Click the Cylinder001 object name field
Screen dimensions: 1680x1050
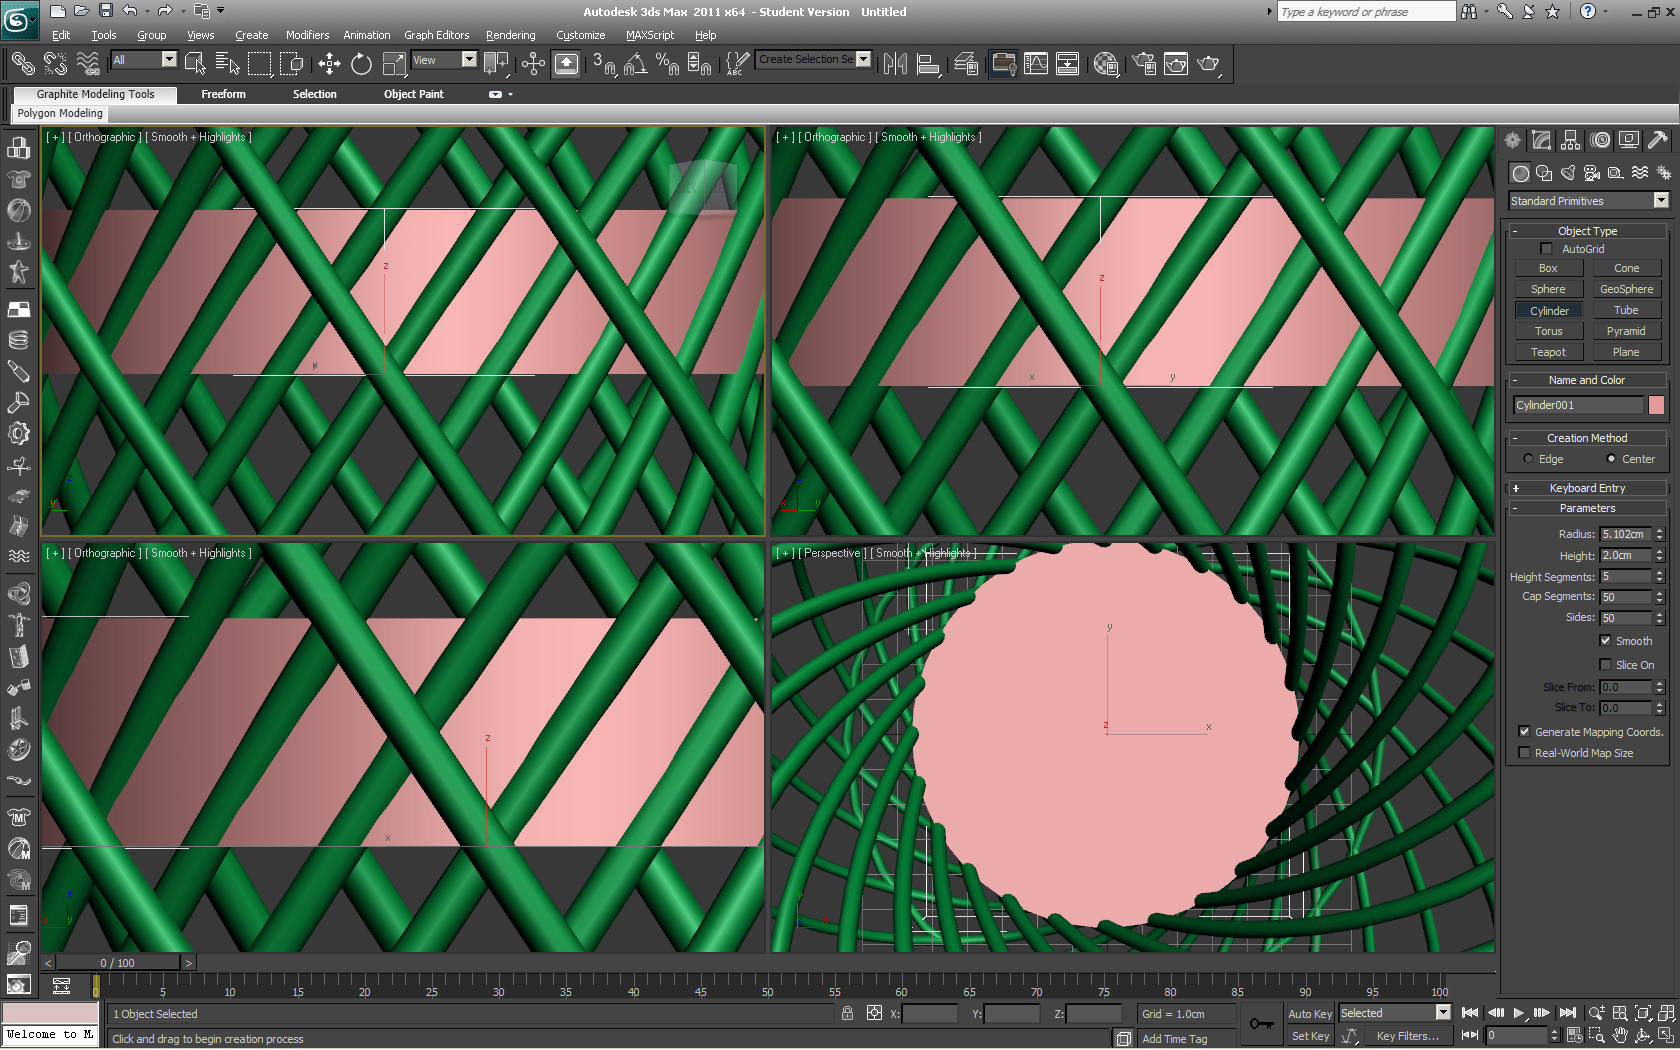1578,405
